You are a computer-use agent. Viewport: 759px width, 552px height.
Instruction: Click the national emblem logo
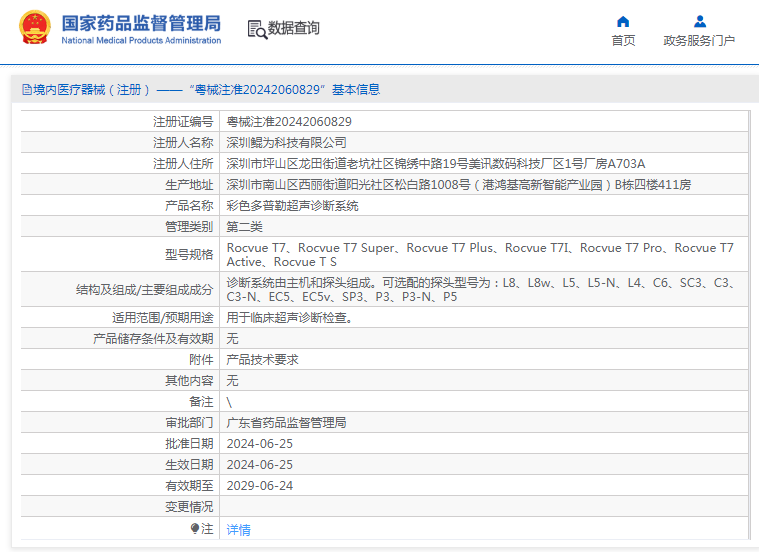35,28
